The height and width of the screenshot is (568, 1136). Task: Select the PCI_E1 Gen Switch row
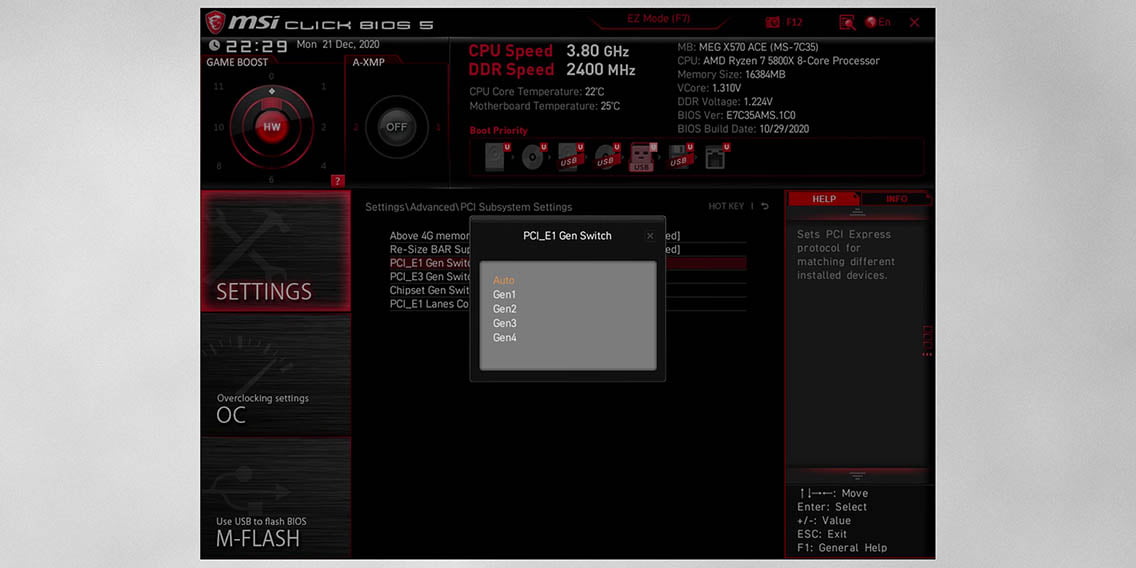[568, 263]
